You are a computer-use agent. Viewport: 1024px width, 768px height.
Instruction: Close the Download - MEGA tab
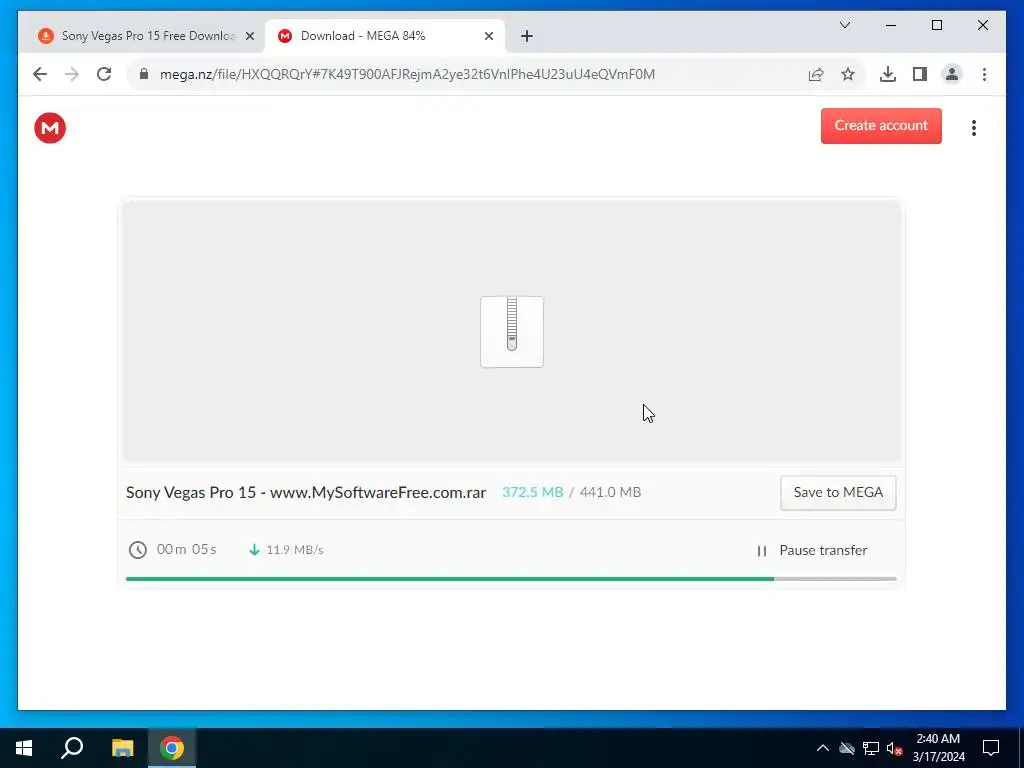[x=488, y=37]
